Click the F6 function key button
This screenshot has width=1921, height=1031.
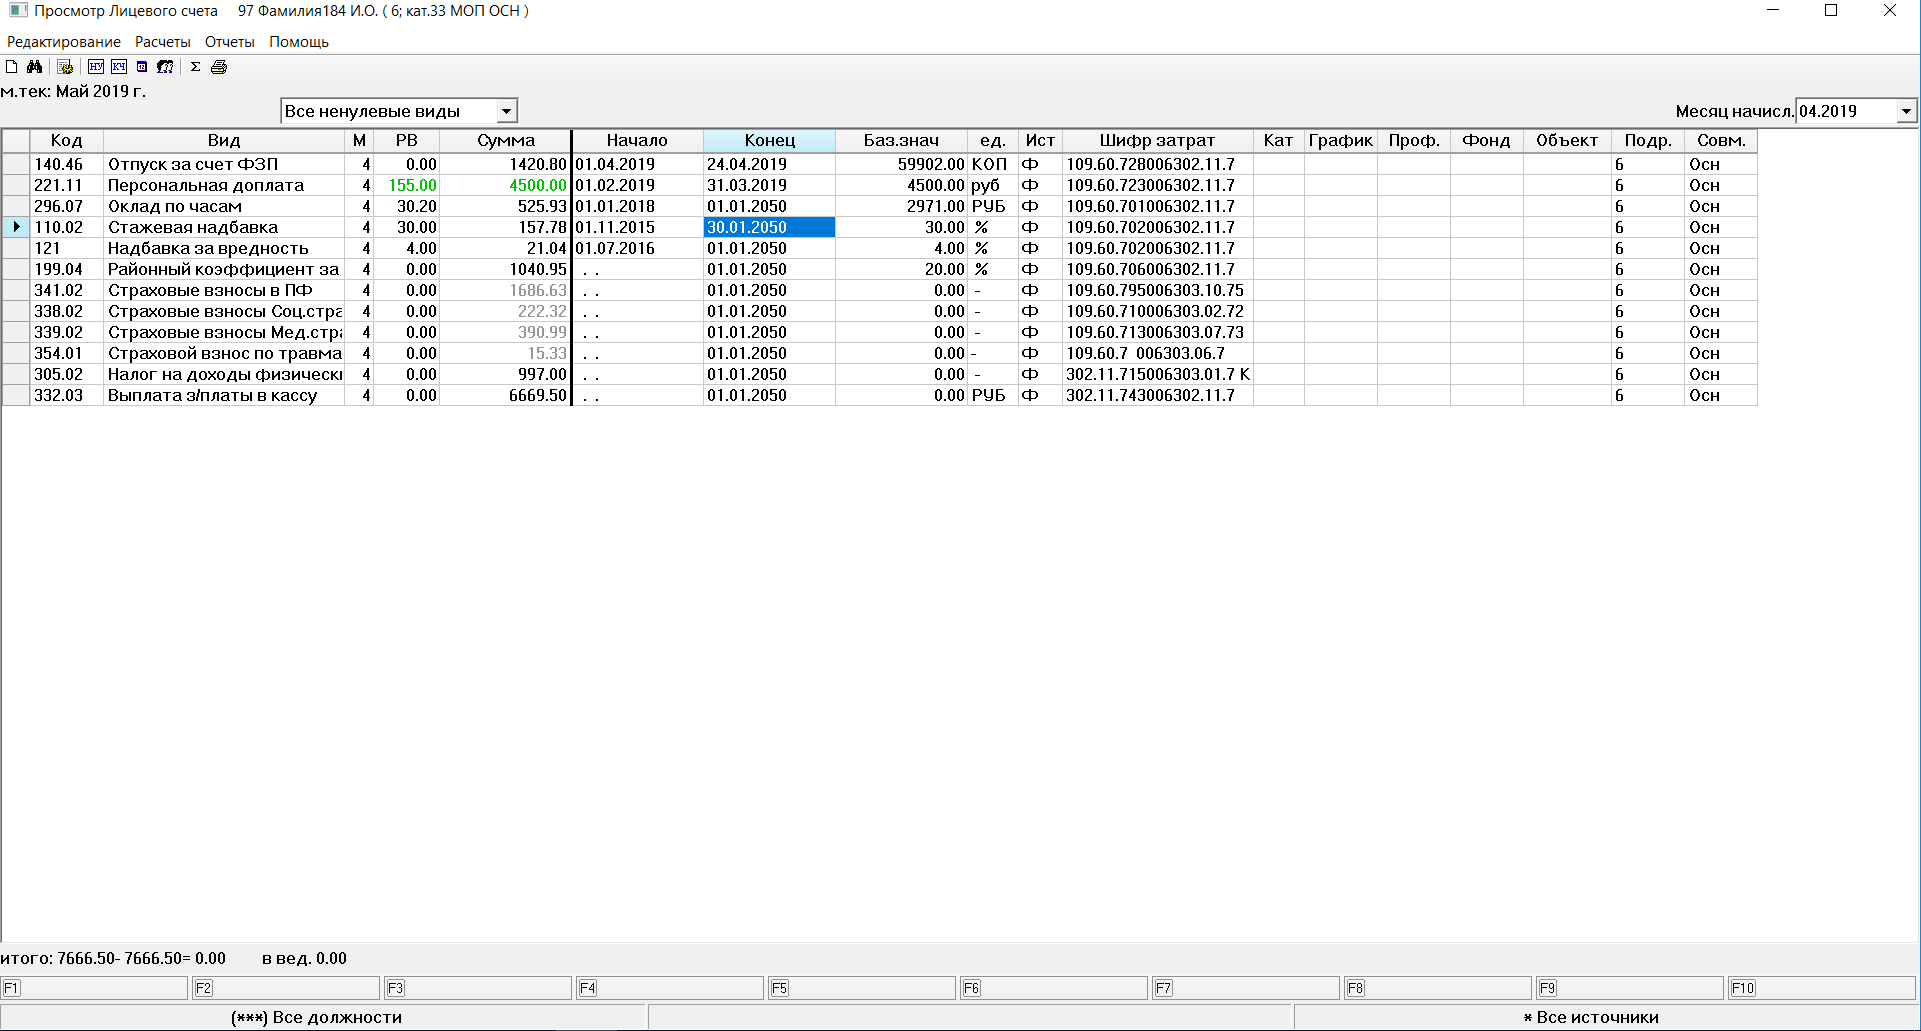[x=1054, y=988]
